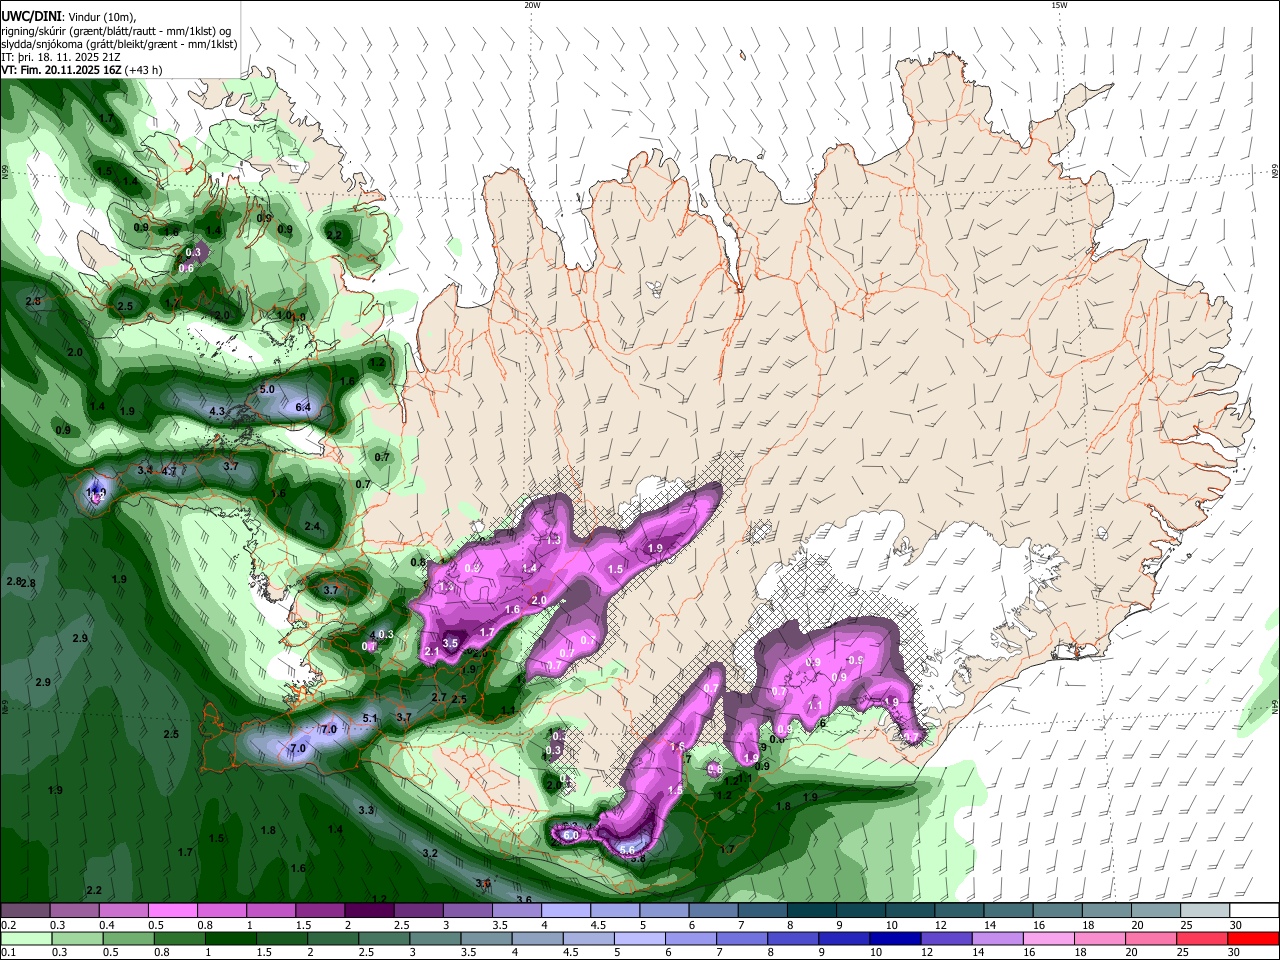Viewport: 1280px width, 960px height.
Task: Click the 15W longitude label
Action: (x=1059, y=5)
